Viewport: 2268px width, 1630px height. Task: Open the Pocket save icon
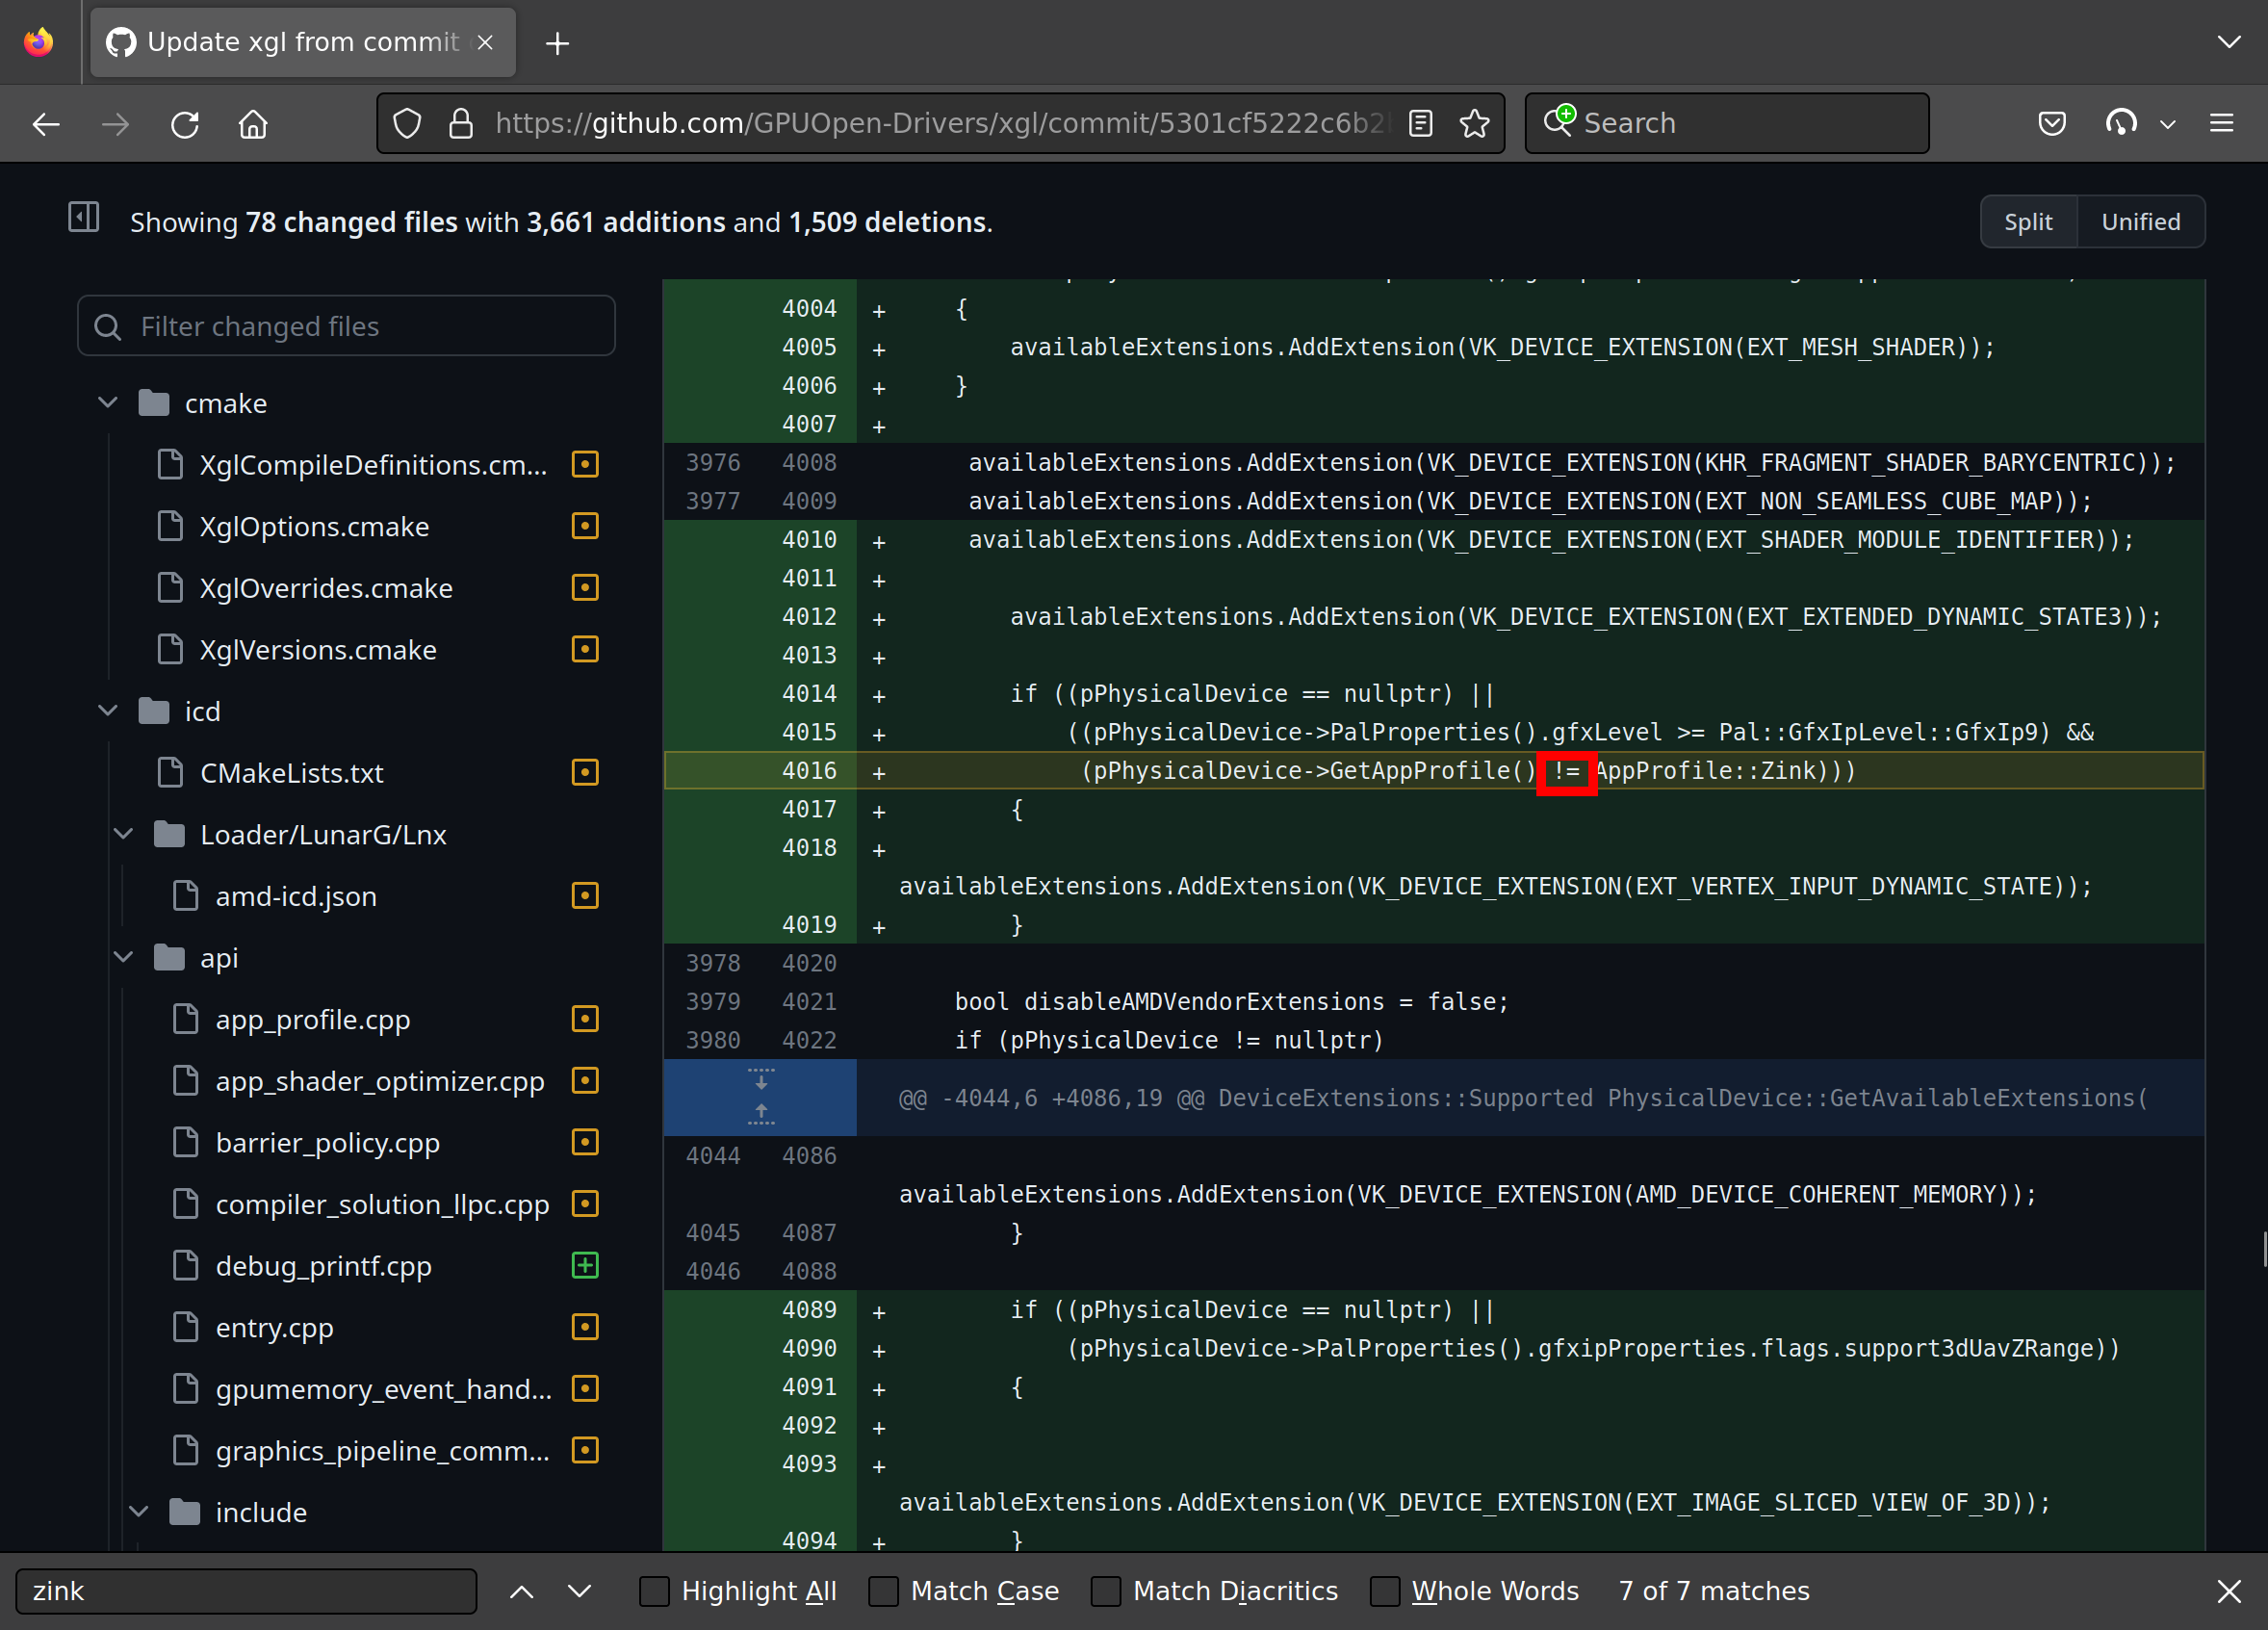[2051, 124]
